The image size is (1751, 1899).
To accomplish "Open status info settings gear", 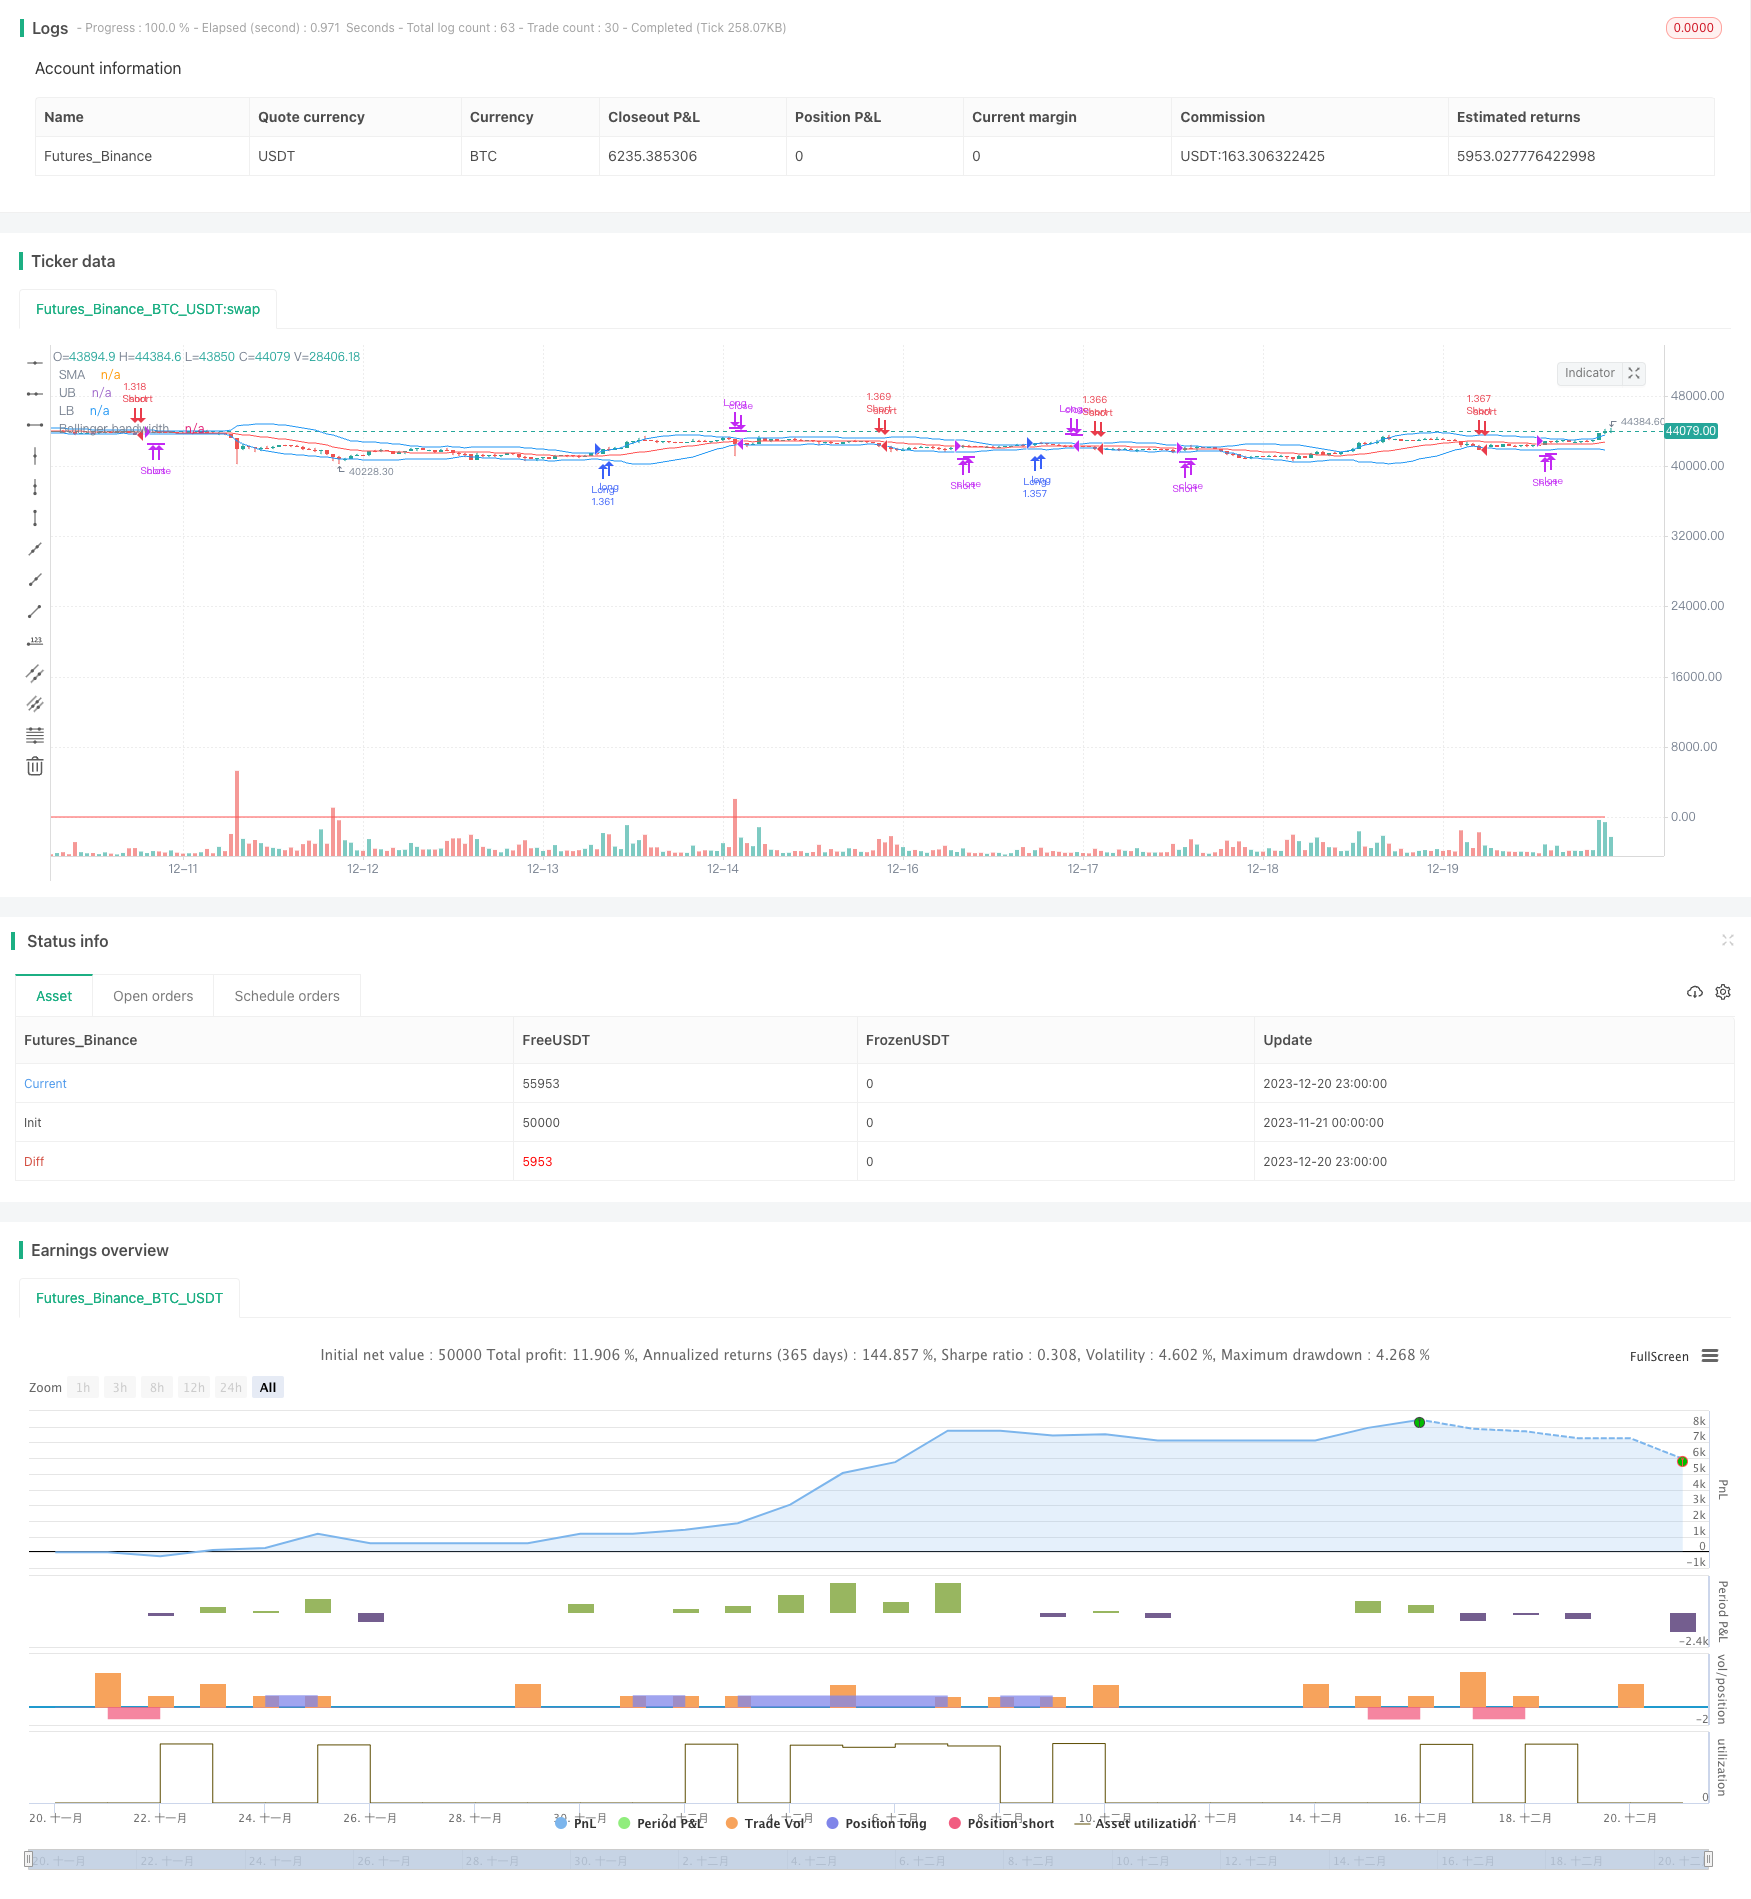I will (x=1723, y=992).
